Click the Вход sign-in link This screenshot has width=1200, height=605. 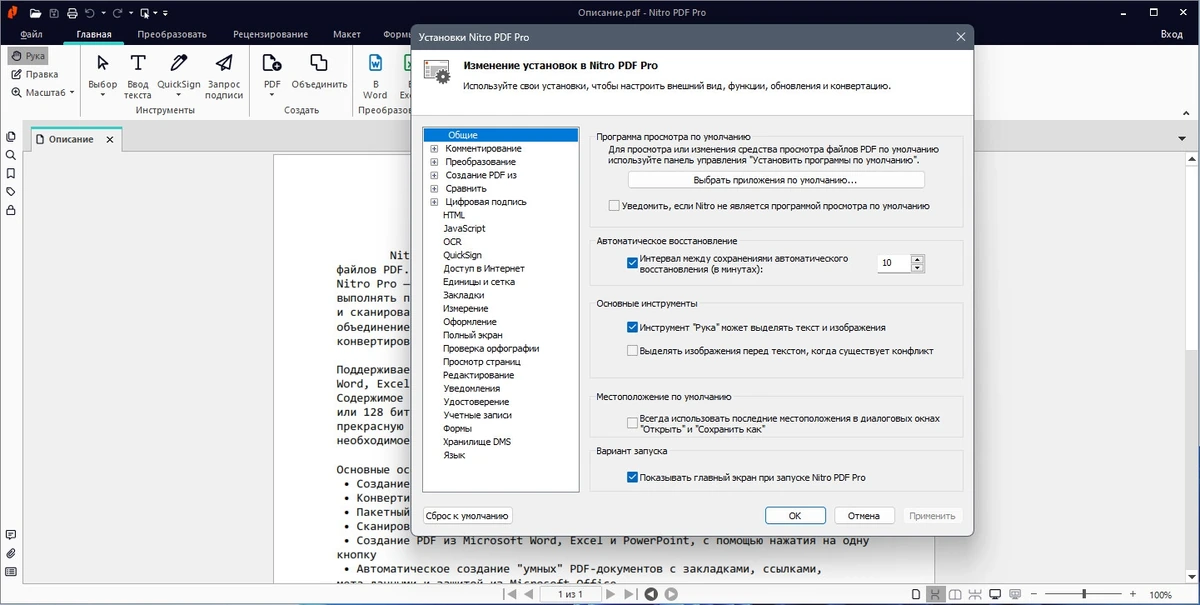(1171, 34)
